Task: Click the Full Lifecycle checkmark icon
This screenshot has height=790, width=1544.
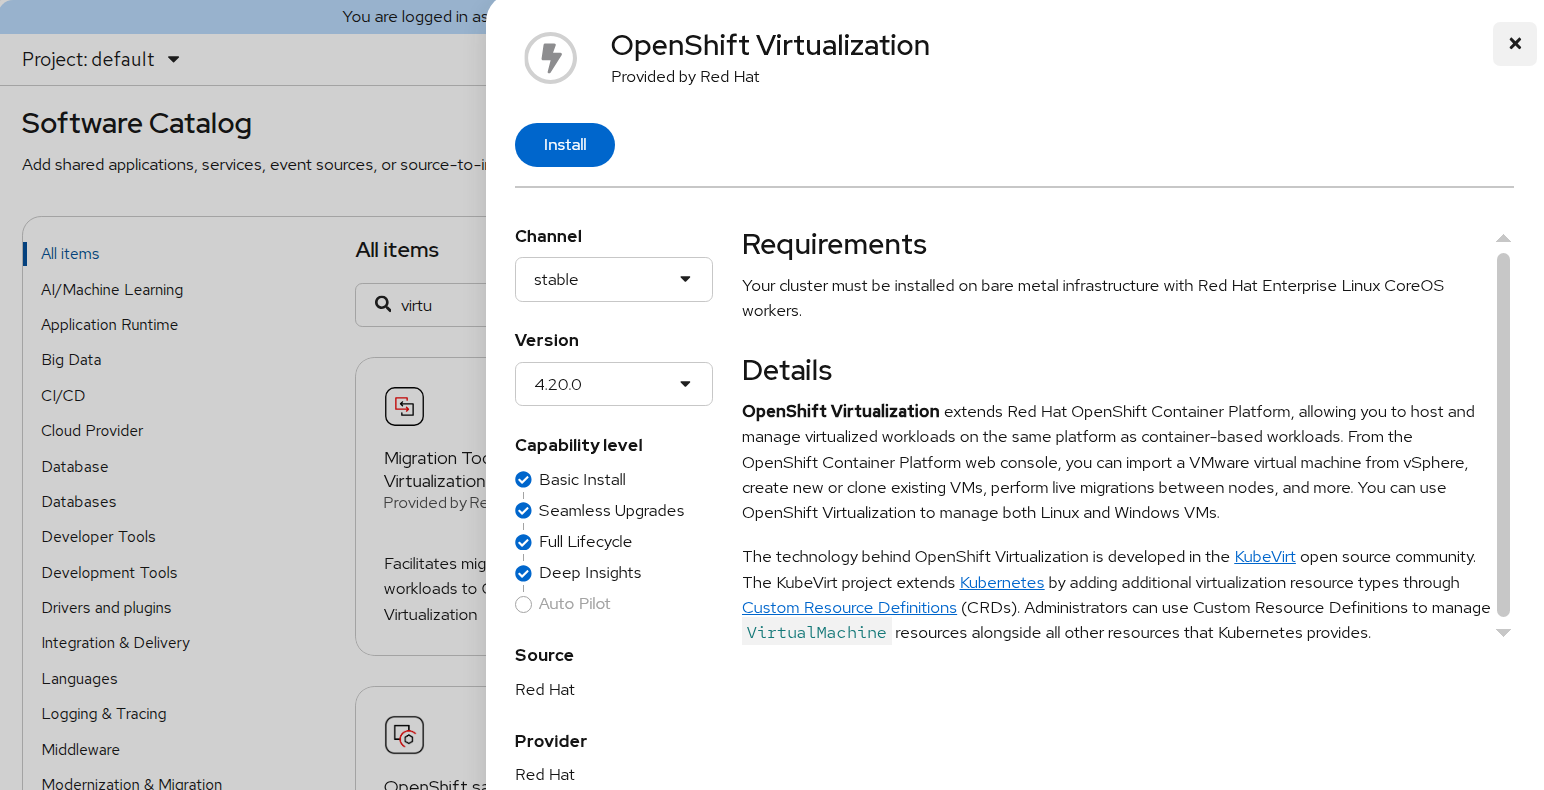Action: coord(523,542)
